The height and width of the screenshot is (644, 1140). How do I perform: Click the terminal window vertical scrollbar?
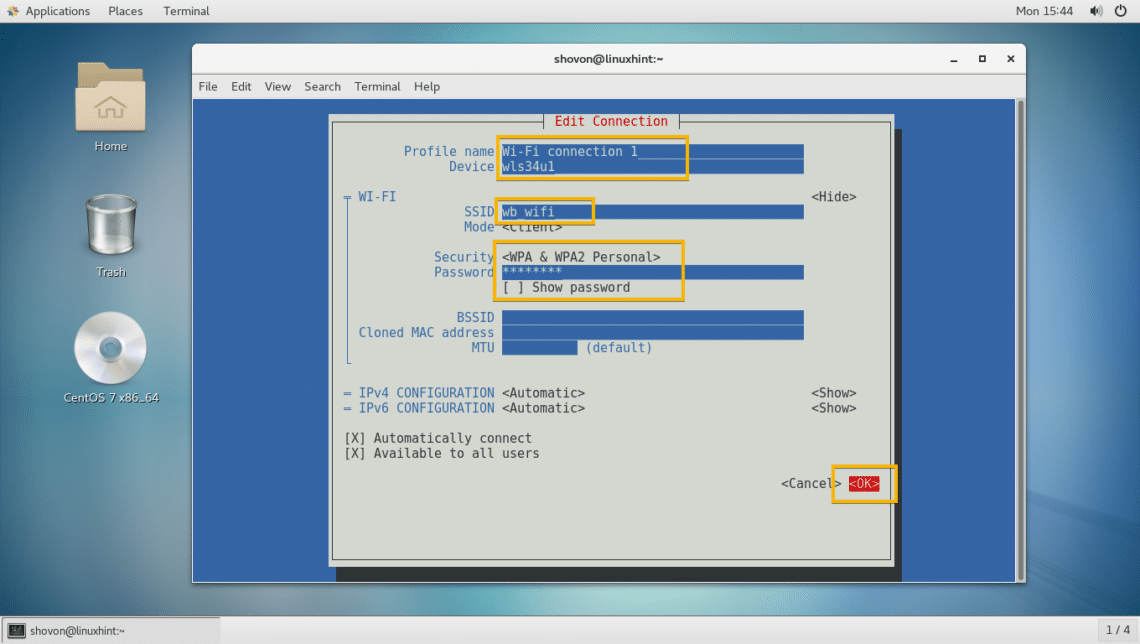point(1020,340)
